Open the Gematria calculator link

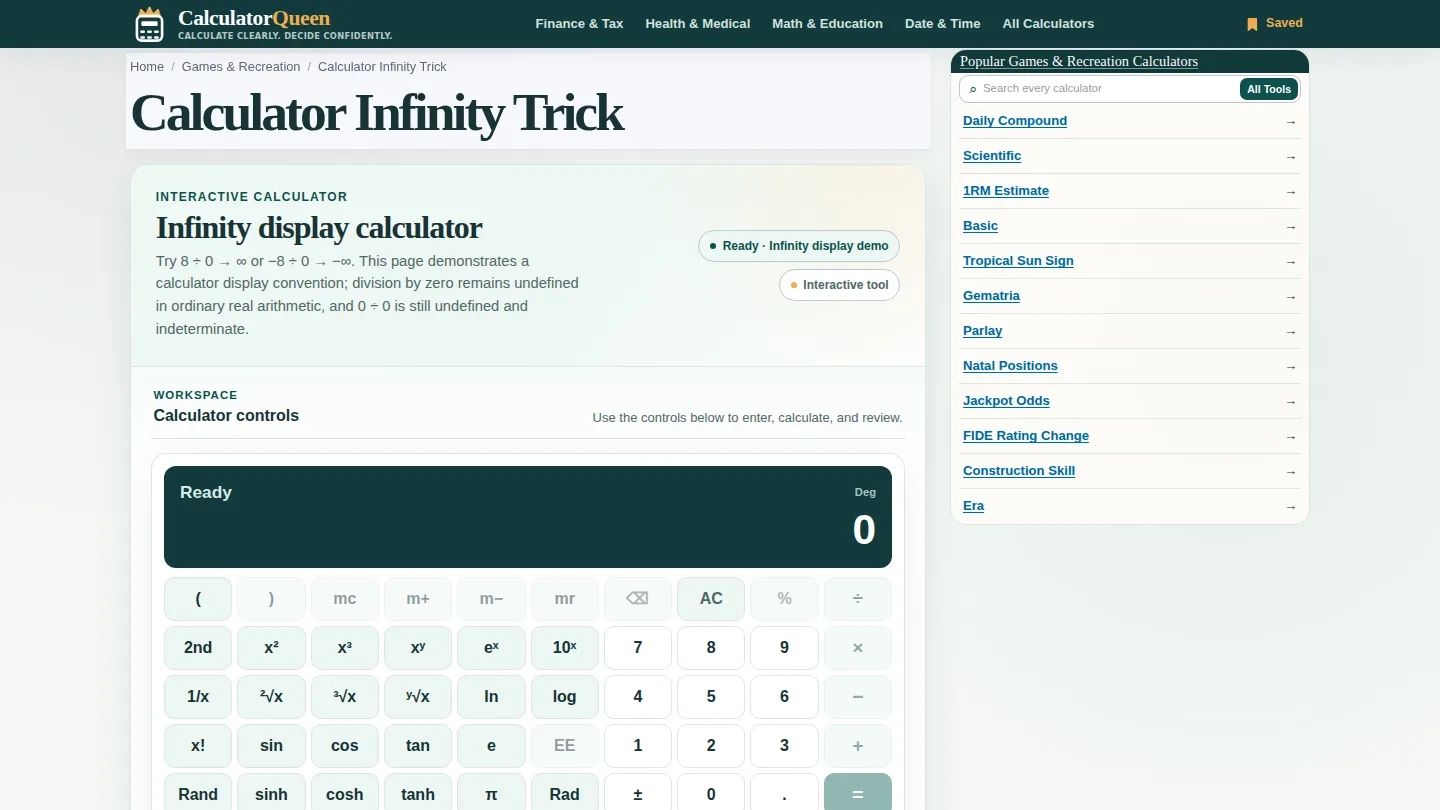pos(991,296)
